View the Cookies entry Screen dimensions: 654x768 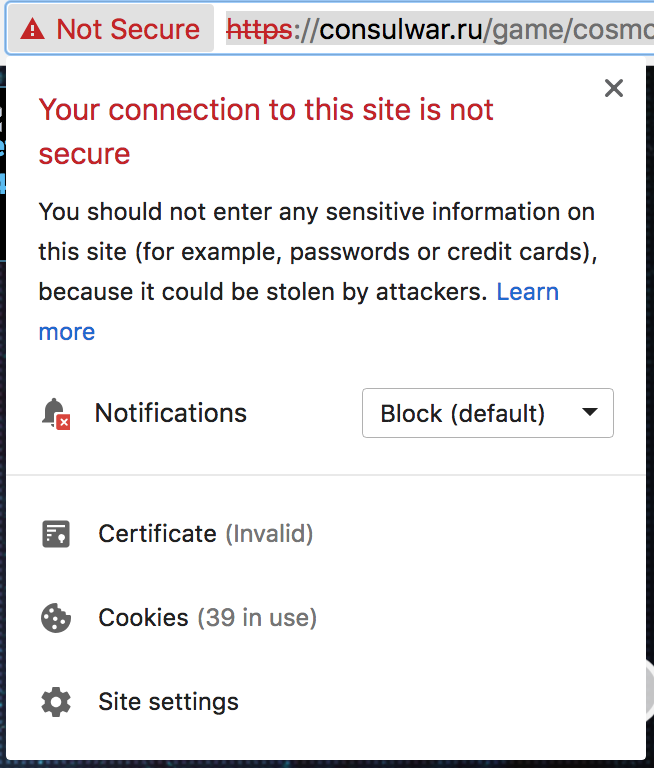[x=143, y=618]
